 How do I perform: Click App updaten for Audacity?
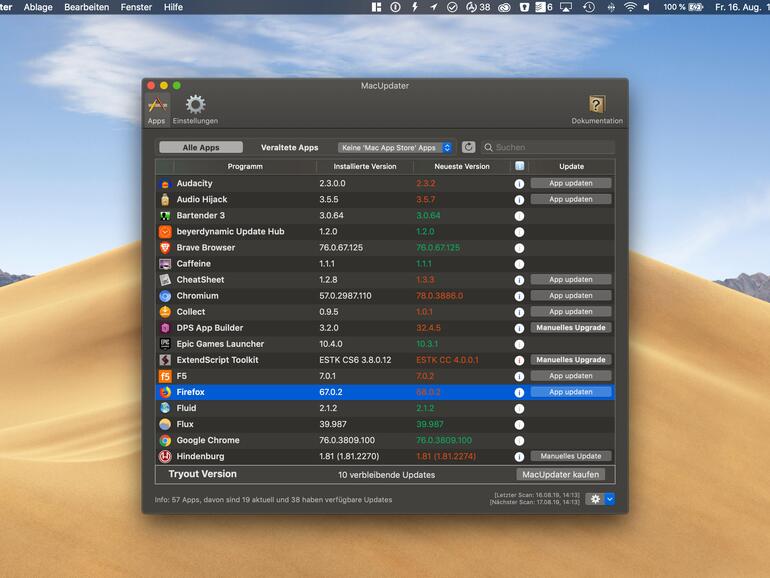click(x=571, y=183)
